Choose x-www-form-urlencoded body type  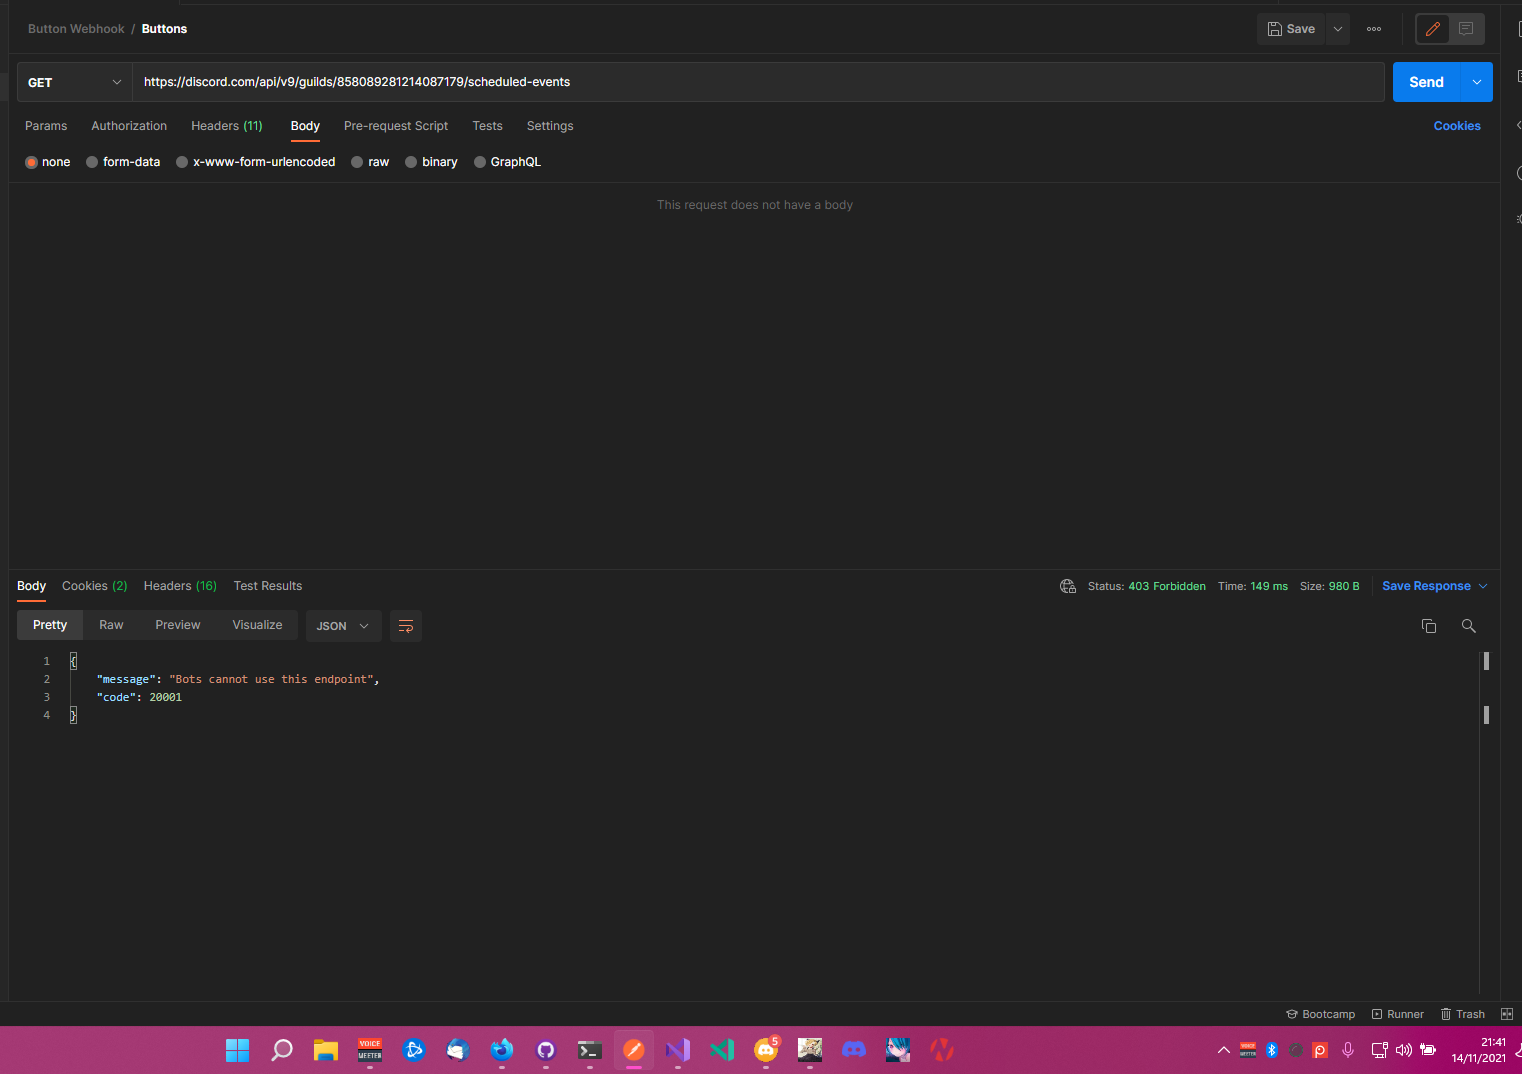click(256, 162)
